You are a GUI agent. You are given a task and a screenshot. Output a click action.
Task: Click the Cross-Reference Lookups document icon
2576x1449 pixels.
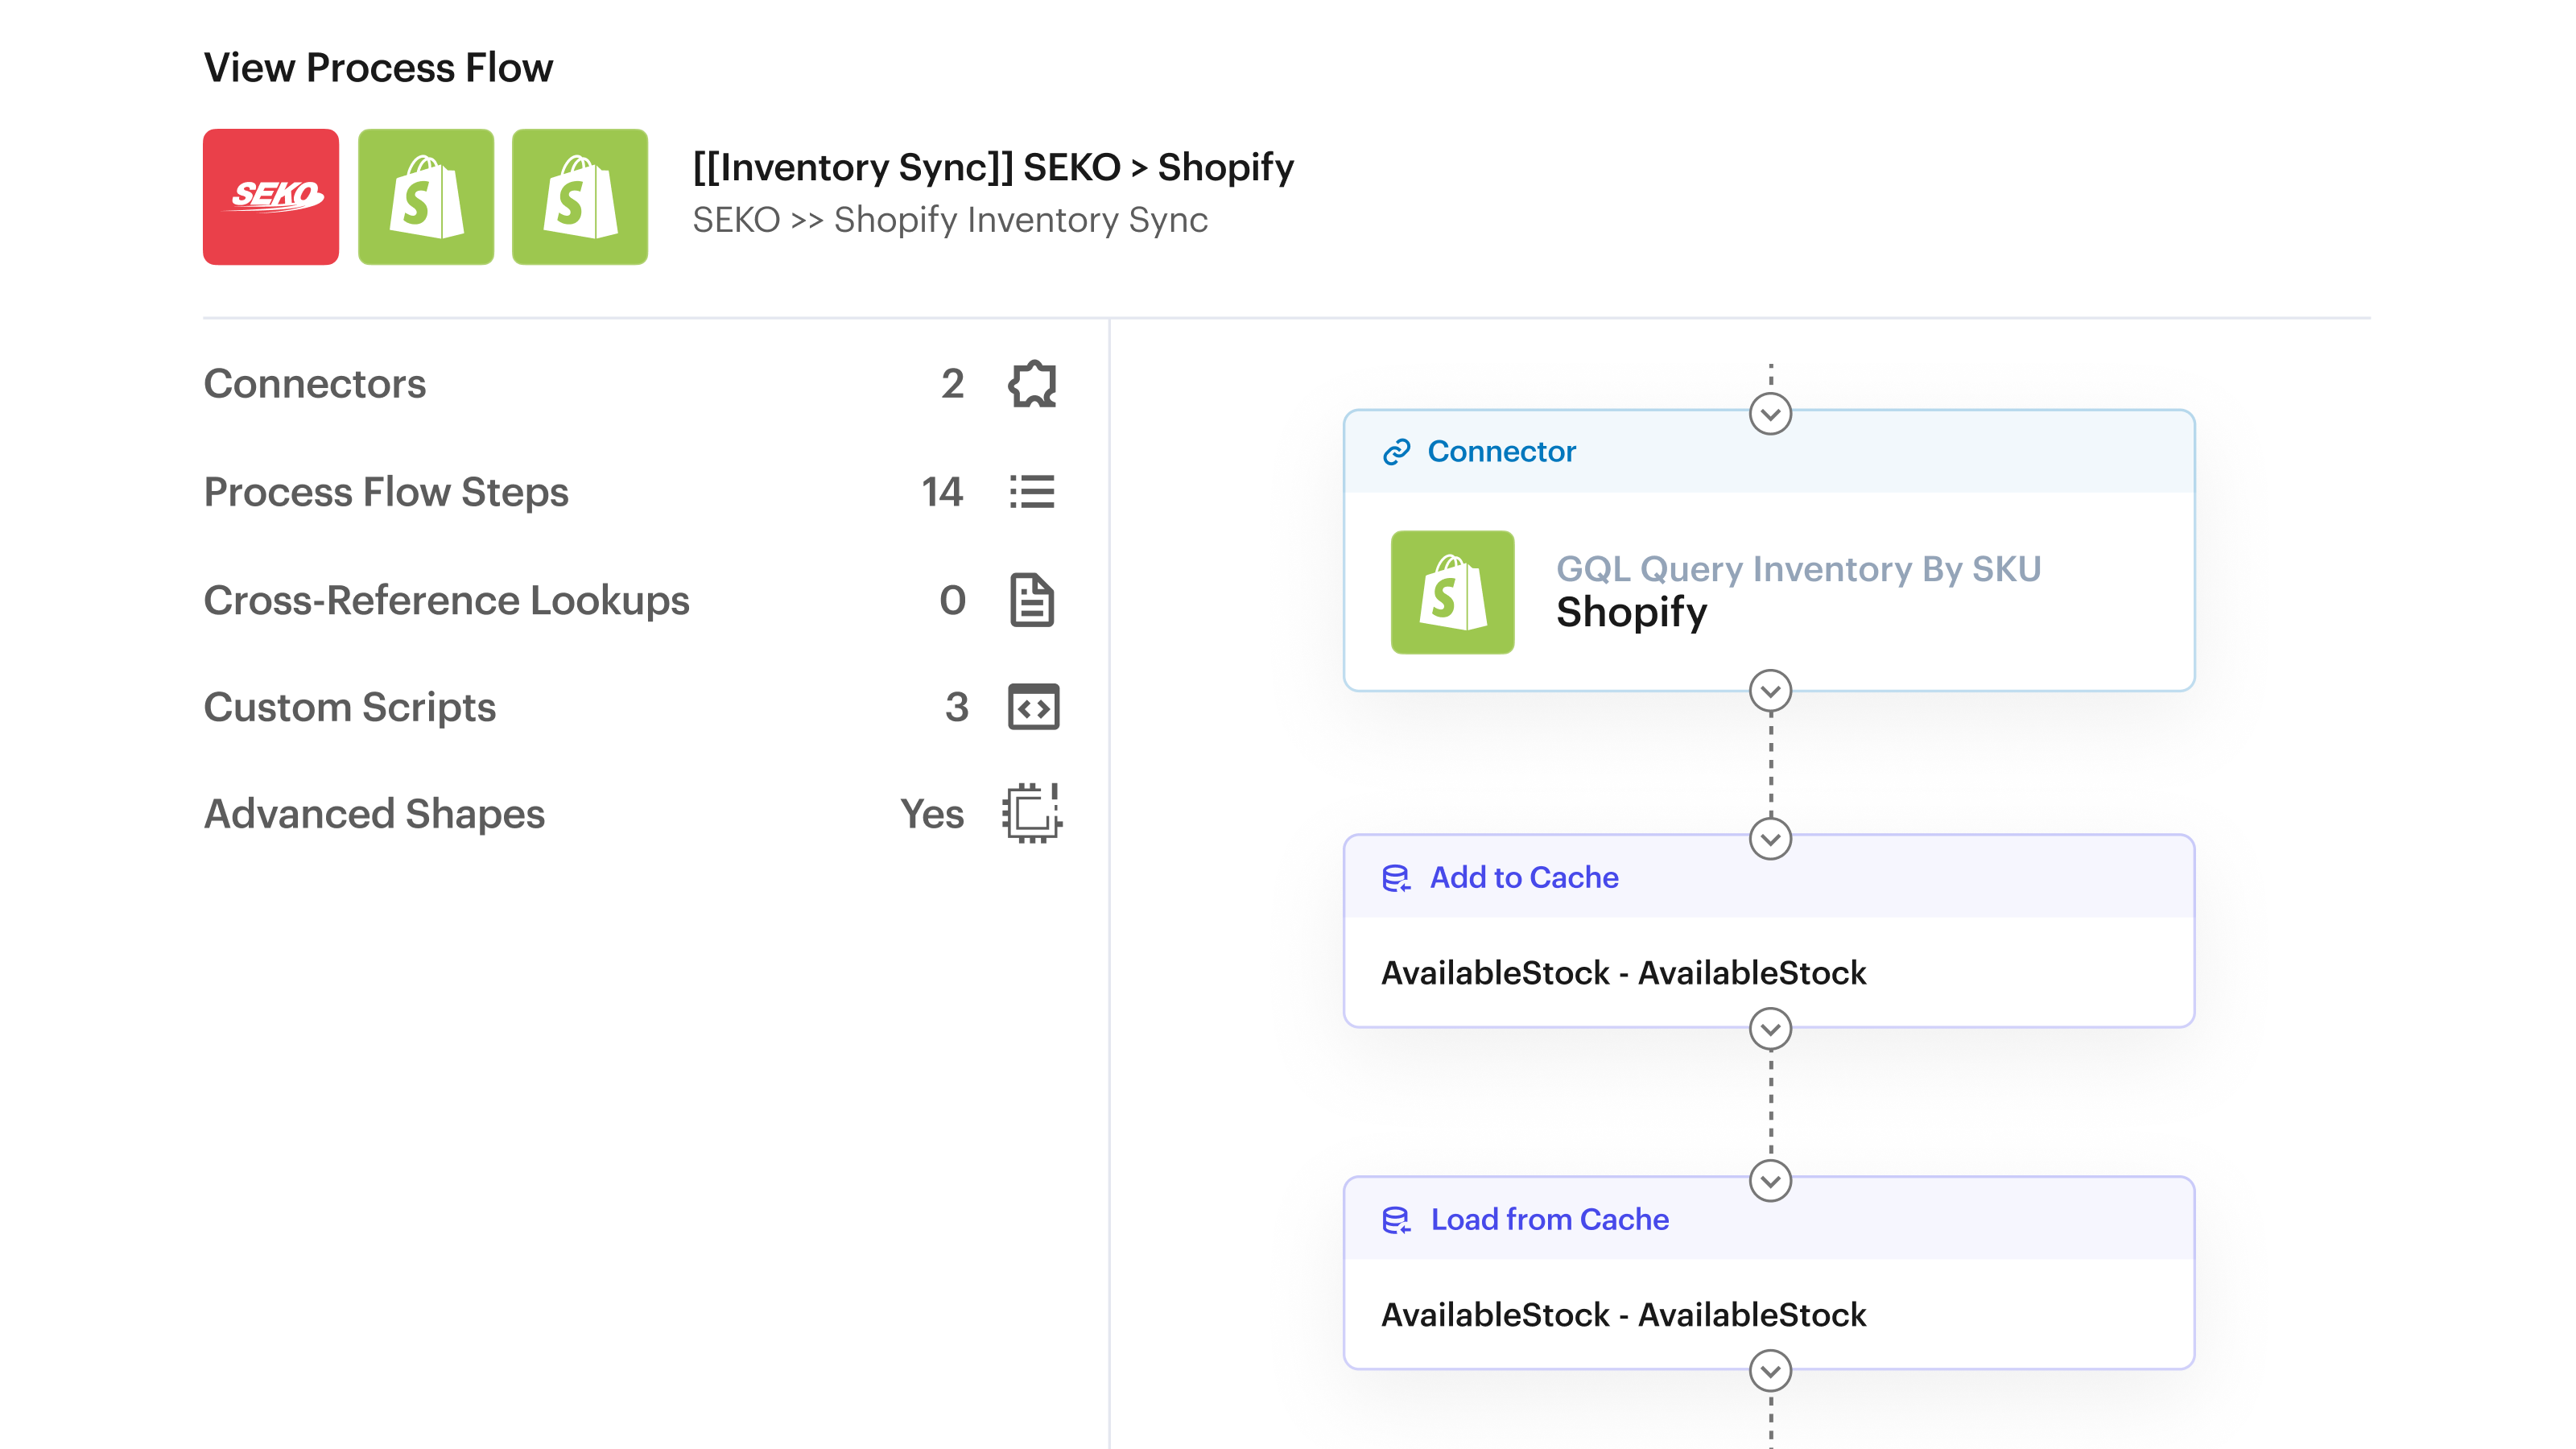[x=1032, y=600]
